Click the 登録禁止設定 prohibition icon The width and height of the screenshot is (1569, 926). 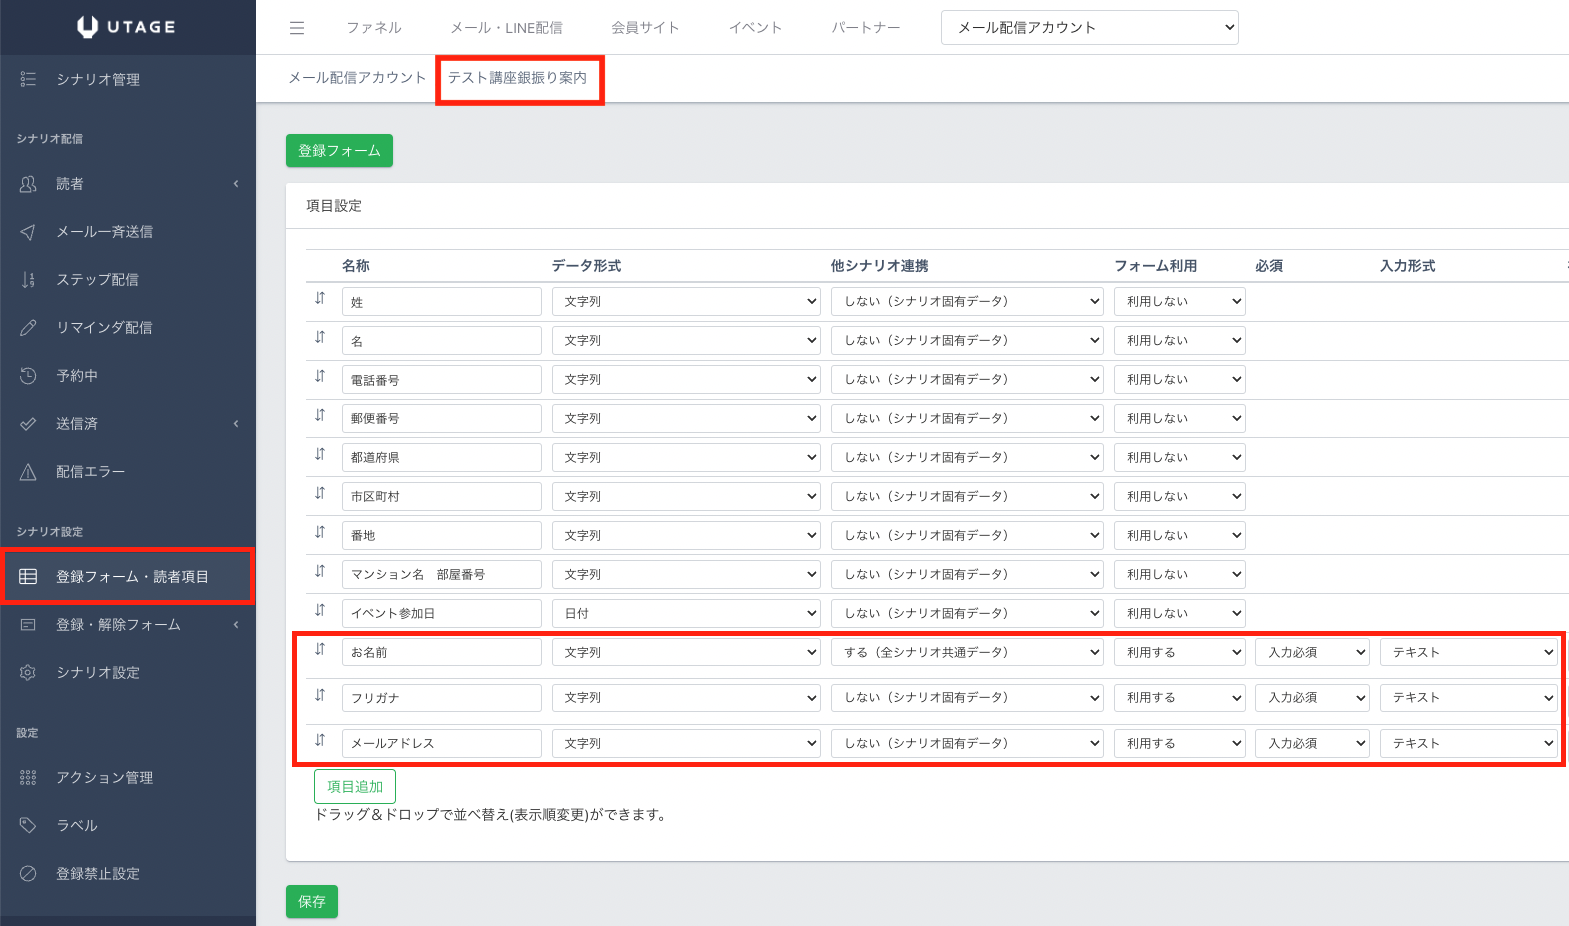28,873
